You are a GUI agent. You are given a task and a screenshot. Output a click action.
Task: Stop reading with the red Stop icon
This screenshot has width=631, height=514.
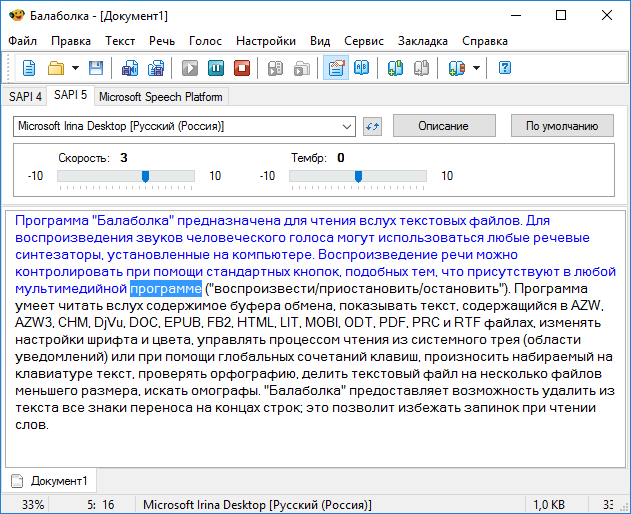(241, 68)
